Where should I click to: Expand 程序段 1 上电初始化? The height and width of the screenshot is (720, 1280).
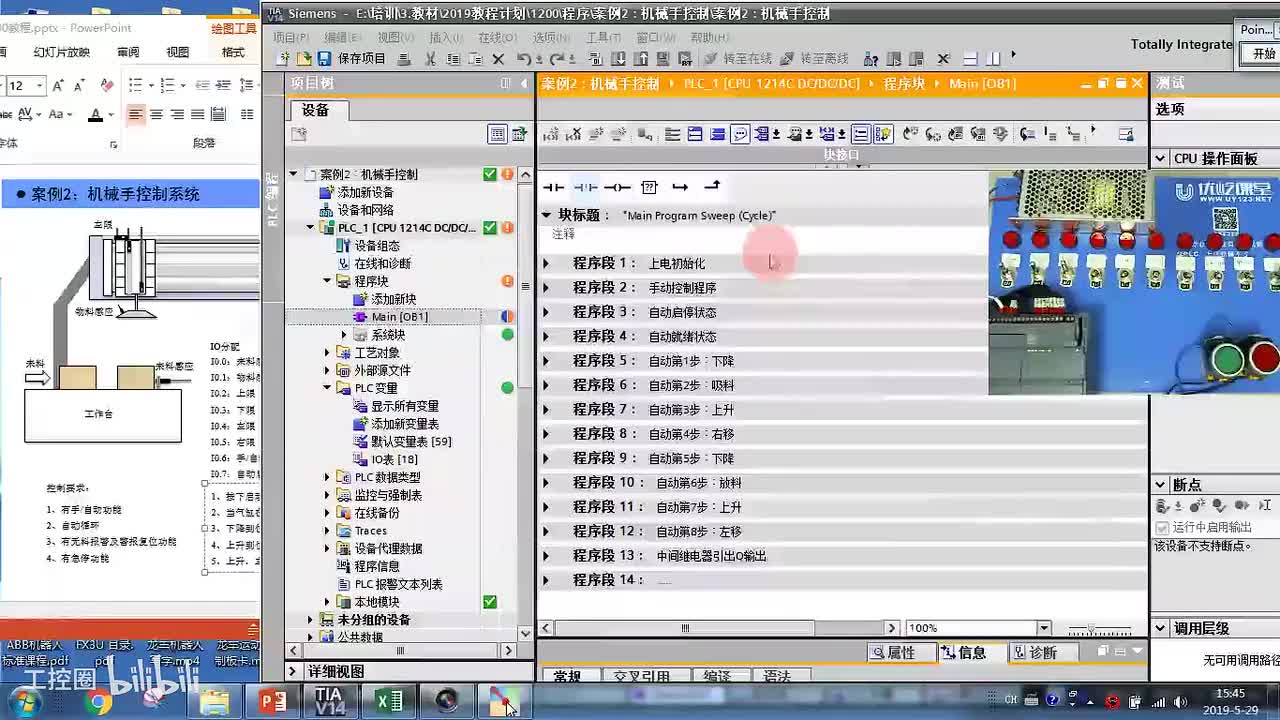[x=545, y=263]
